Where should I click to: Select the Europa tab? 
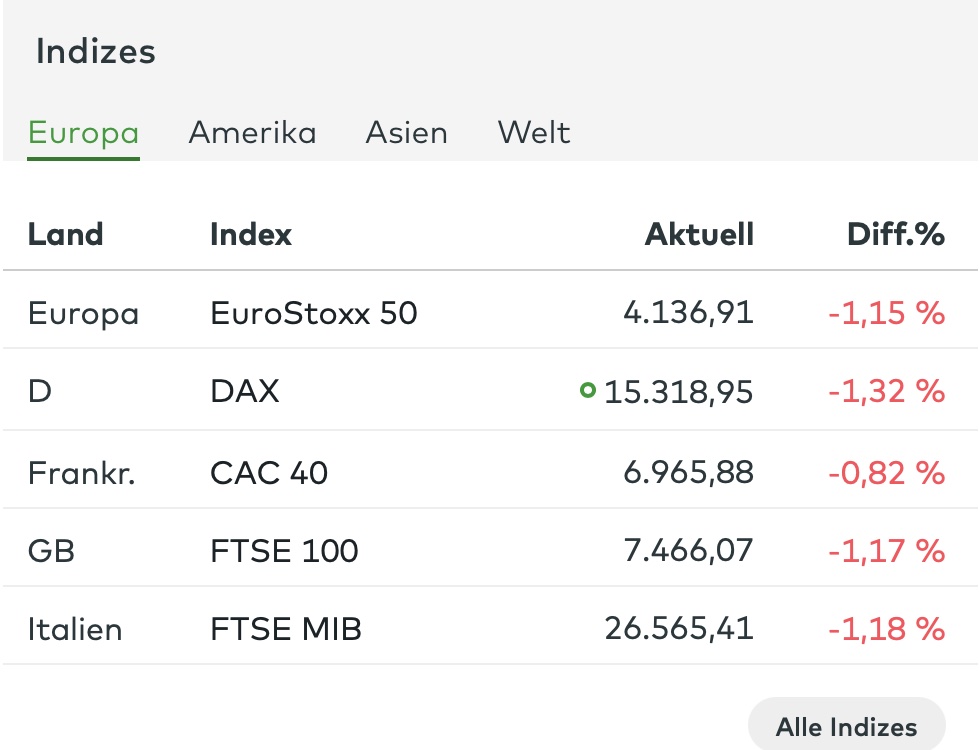[84, 134]
